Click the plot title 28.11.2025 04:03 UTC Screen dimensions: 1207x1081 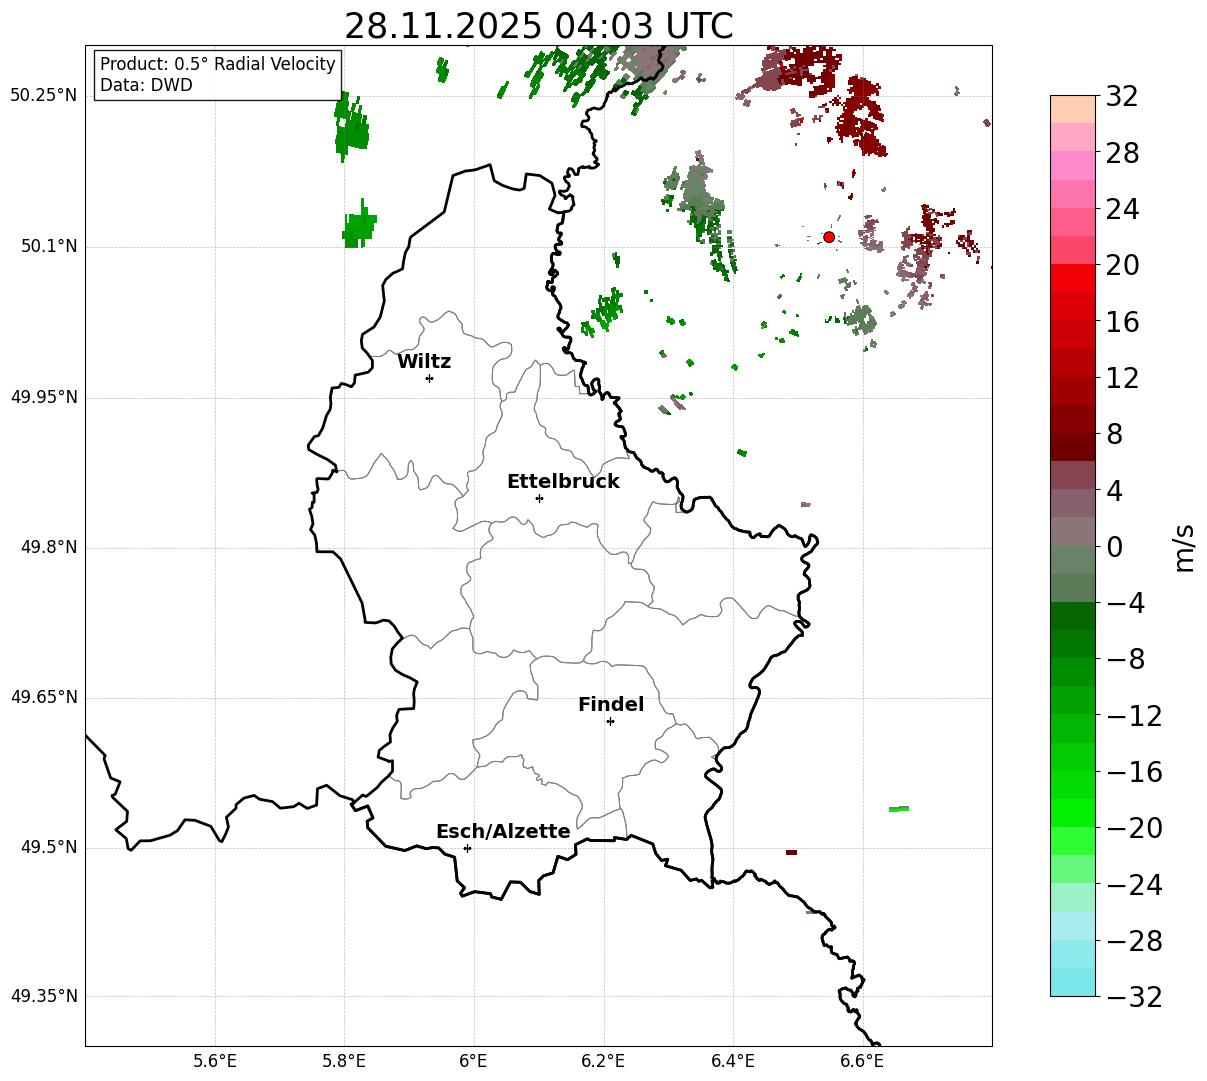(538, 26)
